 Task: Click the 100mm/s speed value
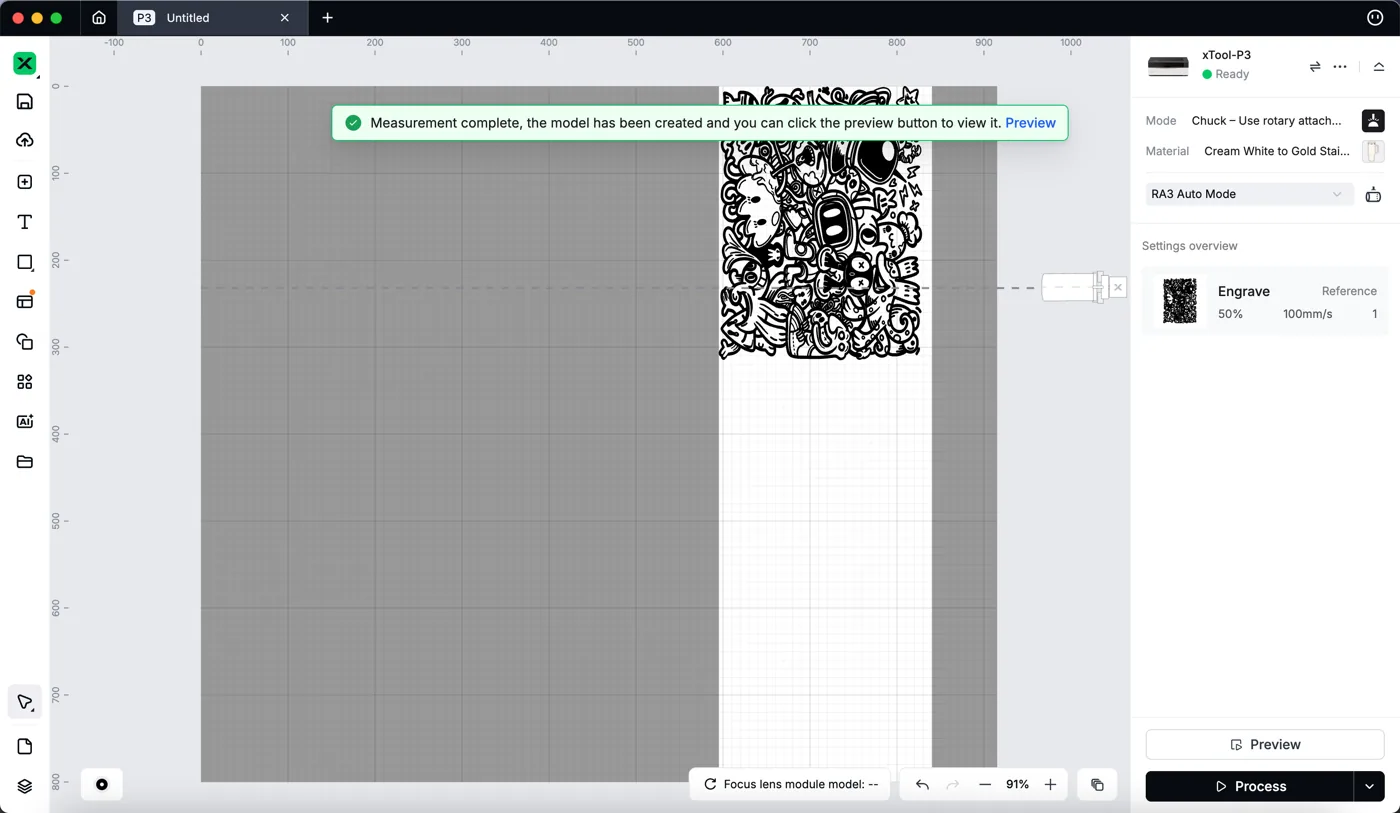click(x=1307, y=314)
